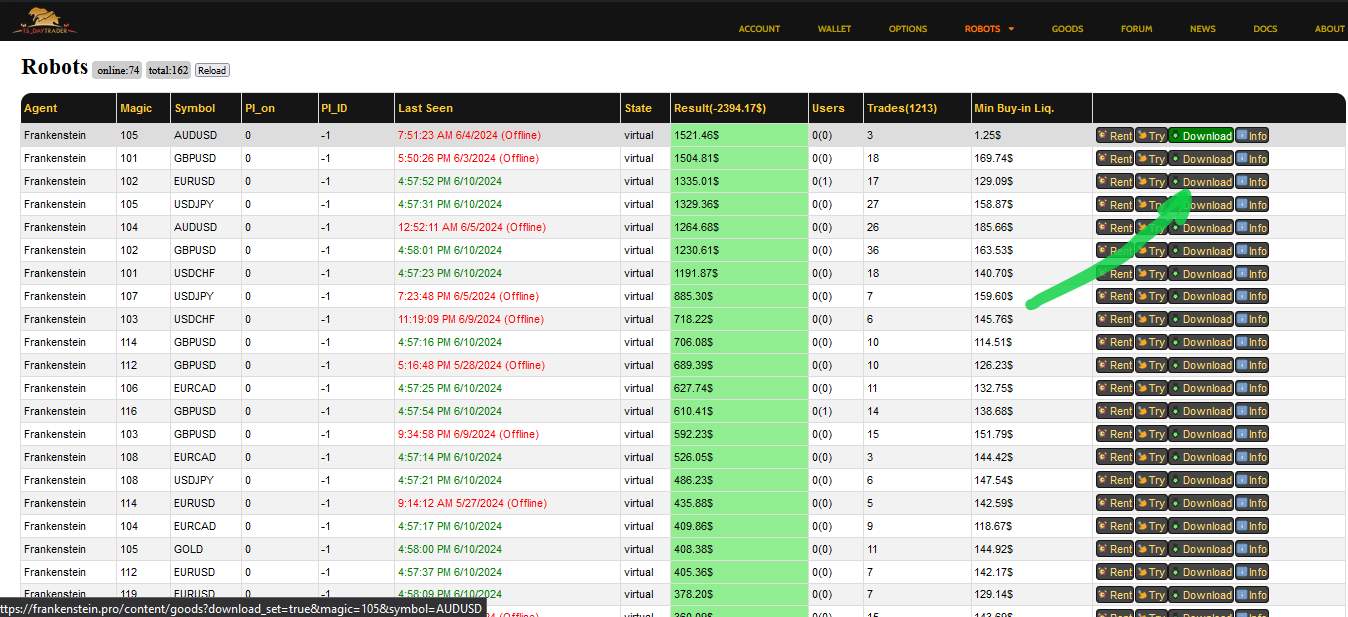The height and width of the screenshot is (617, 1348).
Task: Click the Last Seen column header
Action: pos(425,108)
